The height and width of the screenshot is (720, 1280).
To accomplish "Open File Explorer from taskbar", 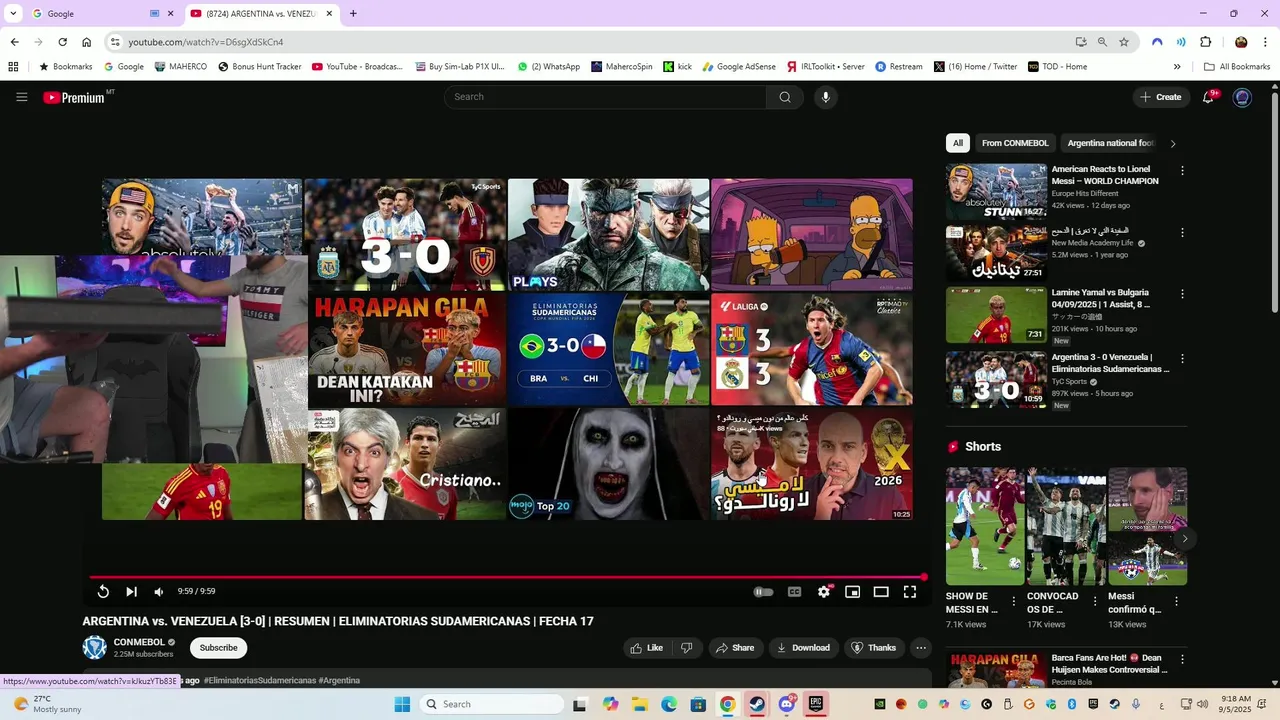I will 640,704.
